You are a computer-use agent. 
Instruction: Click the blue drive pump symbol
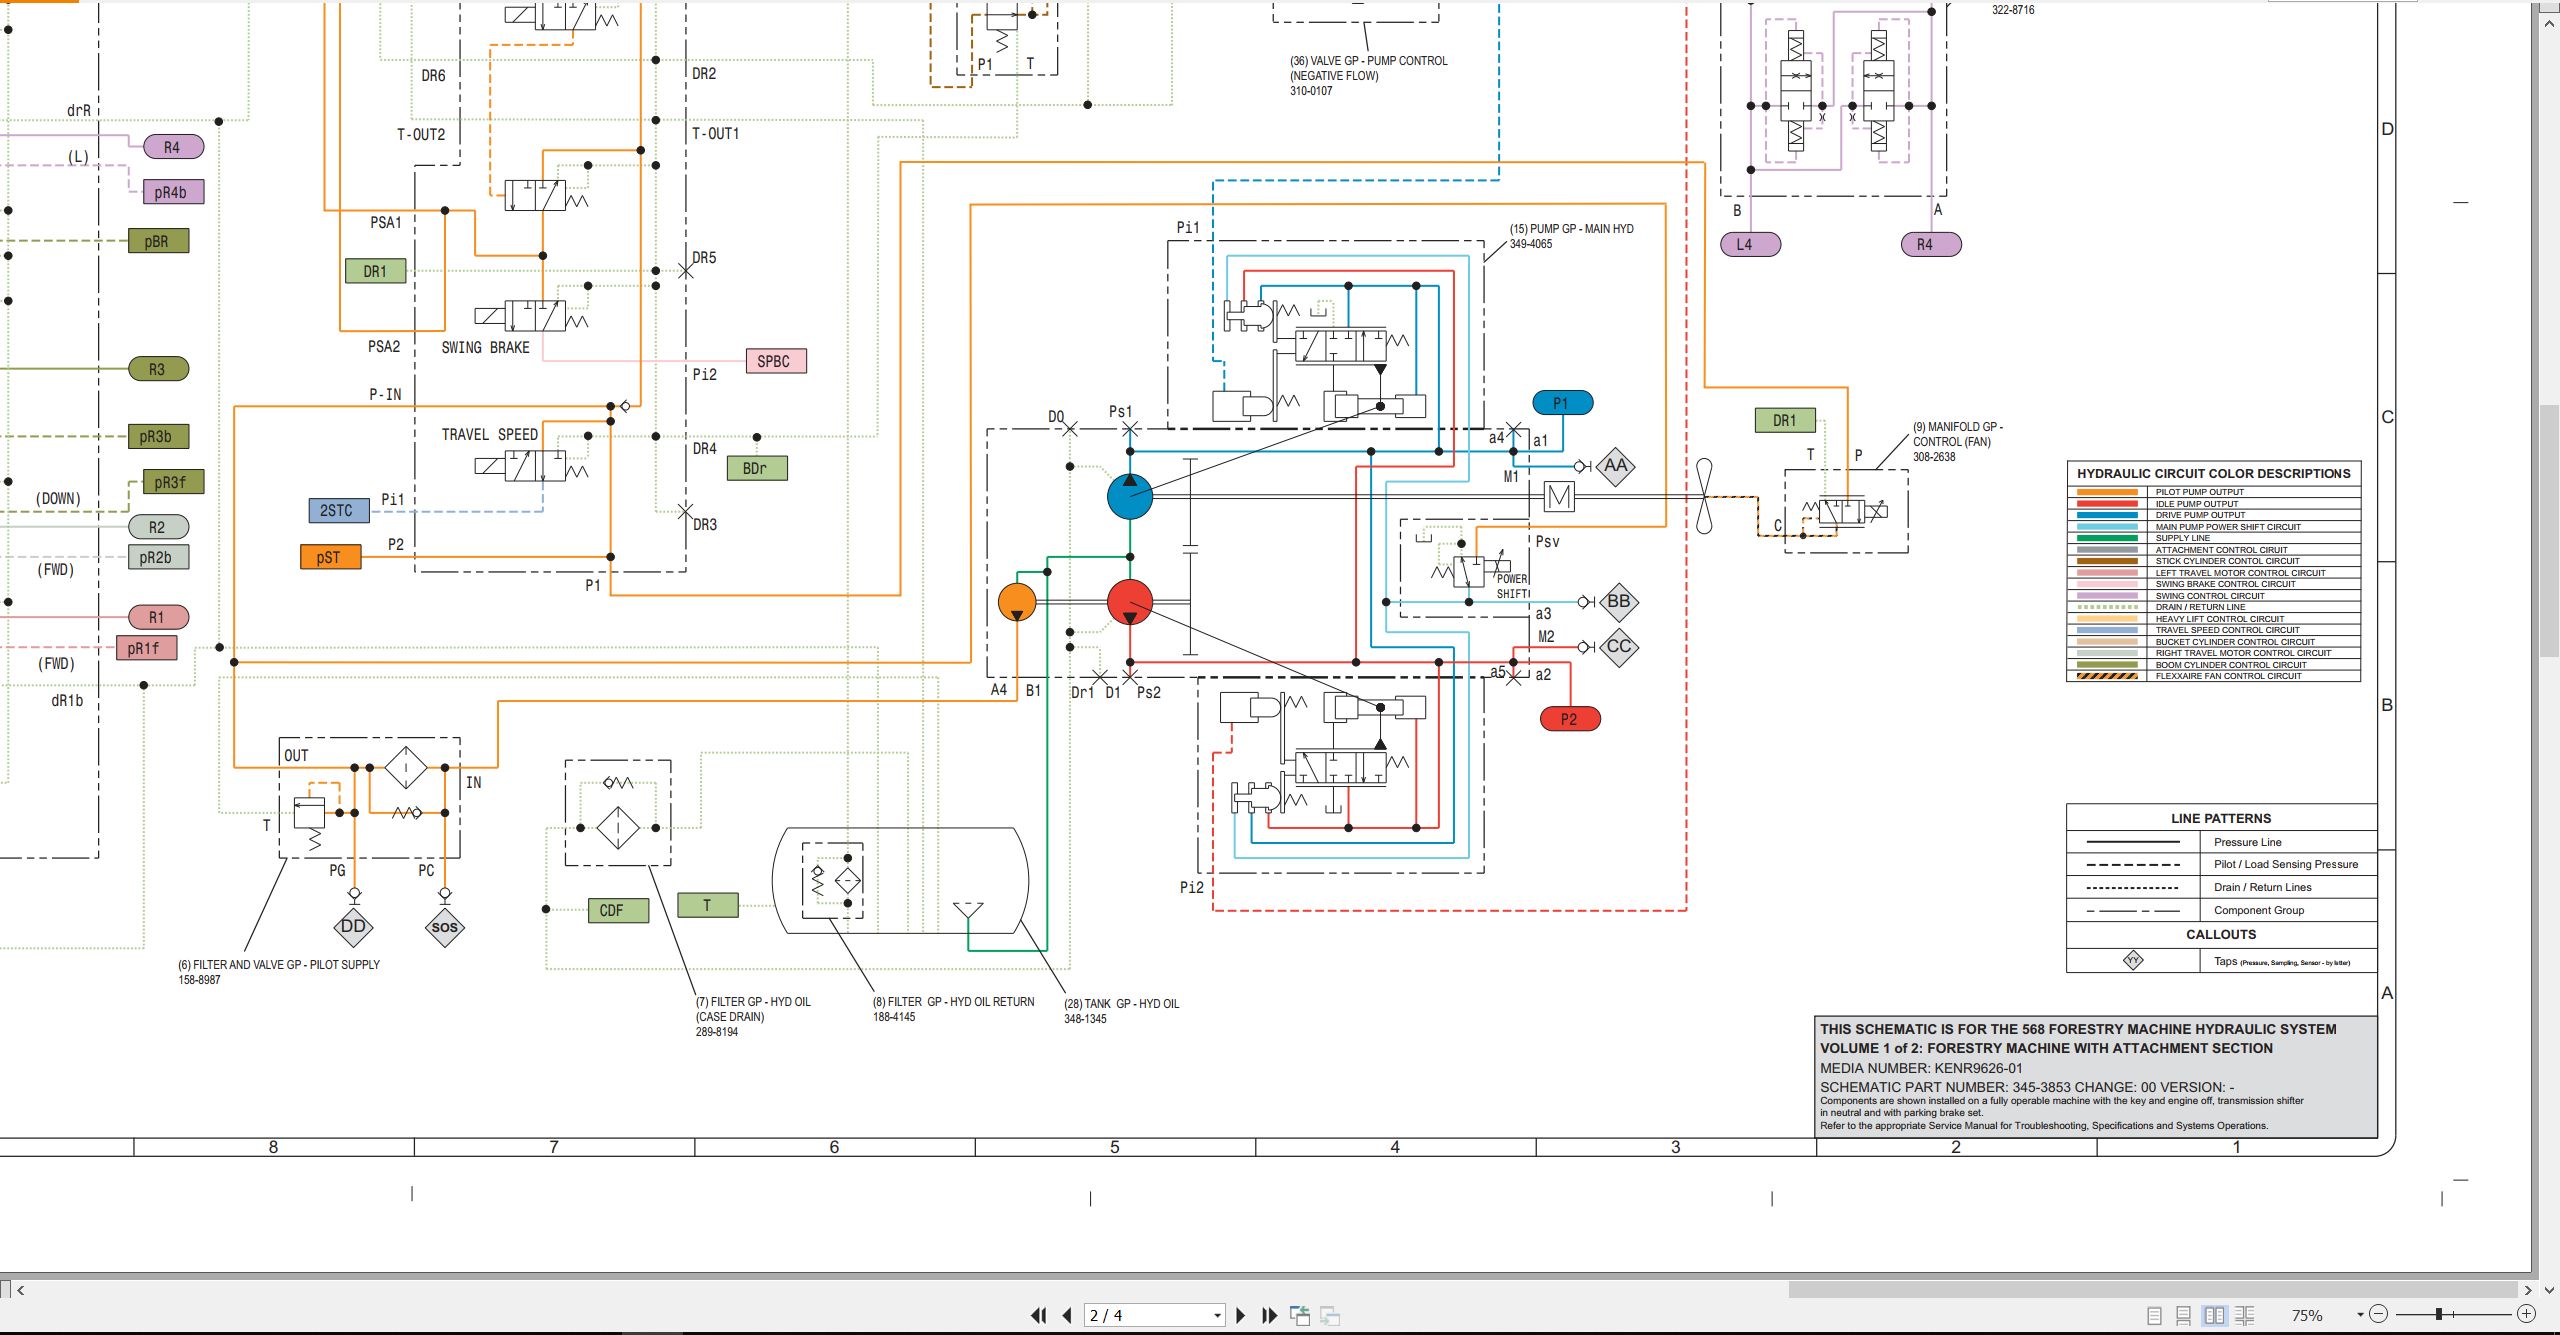coord(1130,496)
